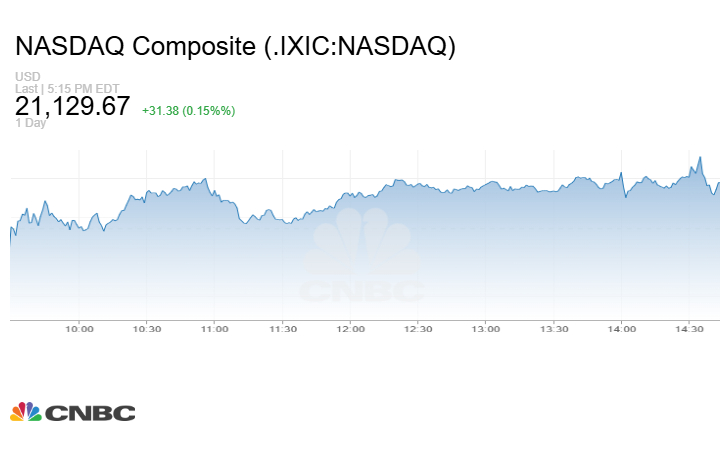Viewport: 720px width, 450px height.
Task: Click the 14:00 time axis marker
Action: 622,329
